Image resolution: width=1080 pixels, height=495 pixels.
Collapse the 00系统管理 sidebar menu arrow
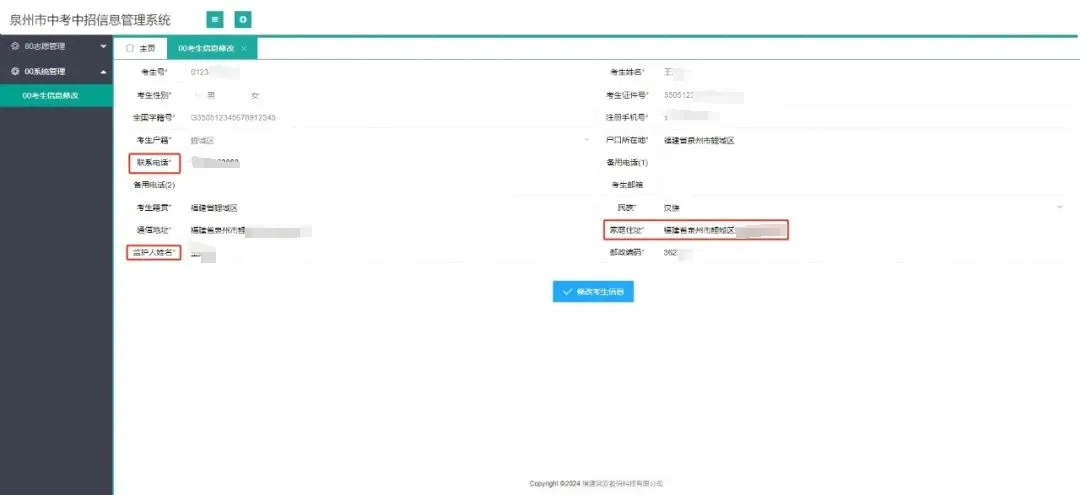click(x=103, y=72)
